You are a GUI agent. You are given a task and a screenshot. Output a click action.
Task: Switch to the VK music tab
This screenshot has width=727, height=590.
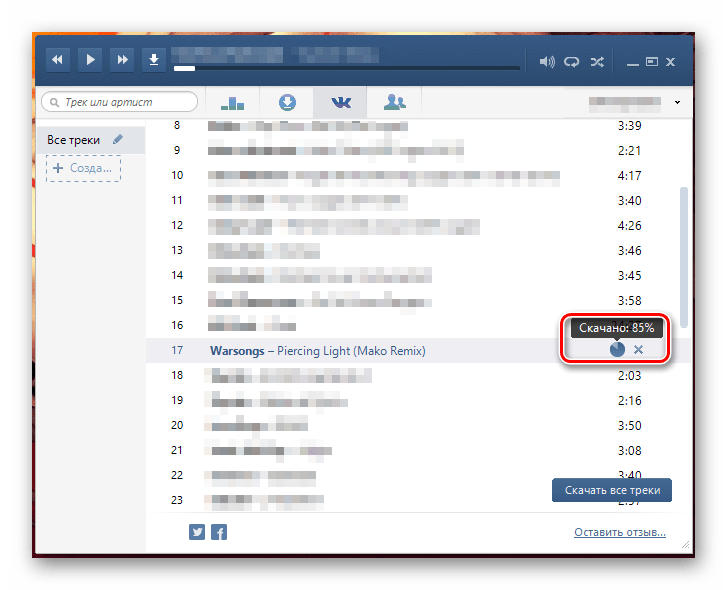coord(340,102)
